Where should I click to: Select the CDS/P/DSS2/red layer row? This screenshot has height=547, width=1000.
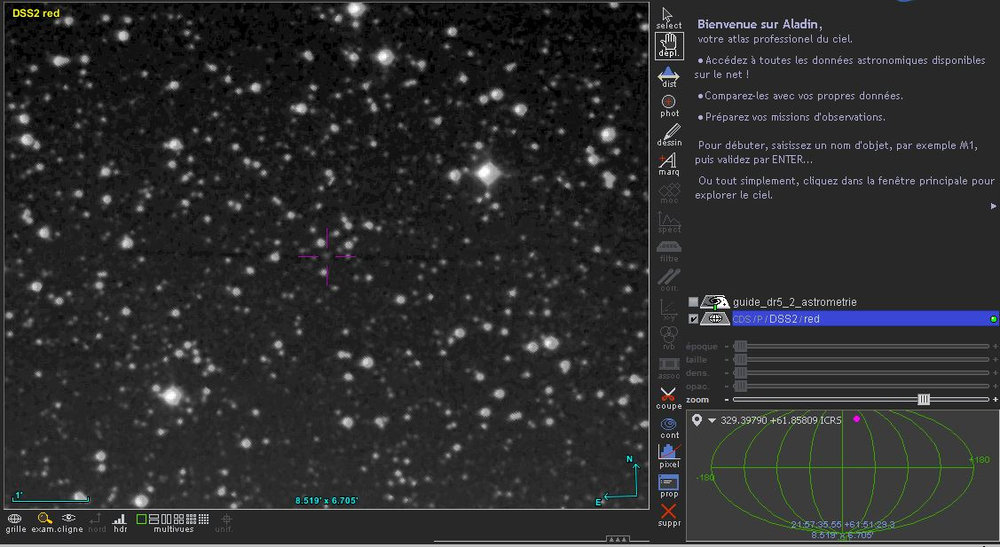[x=865, y=319]
